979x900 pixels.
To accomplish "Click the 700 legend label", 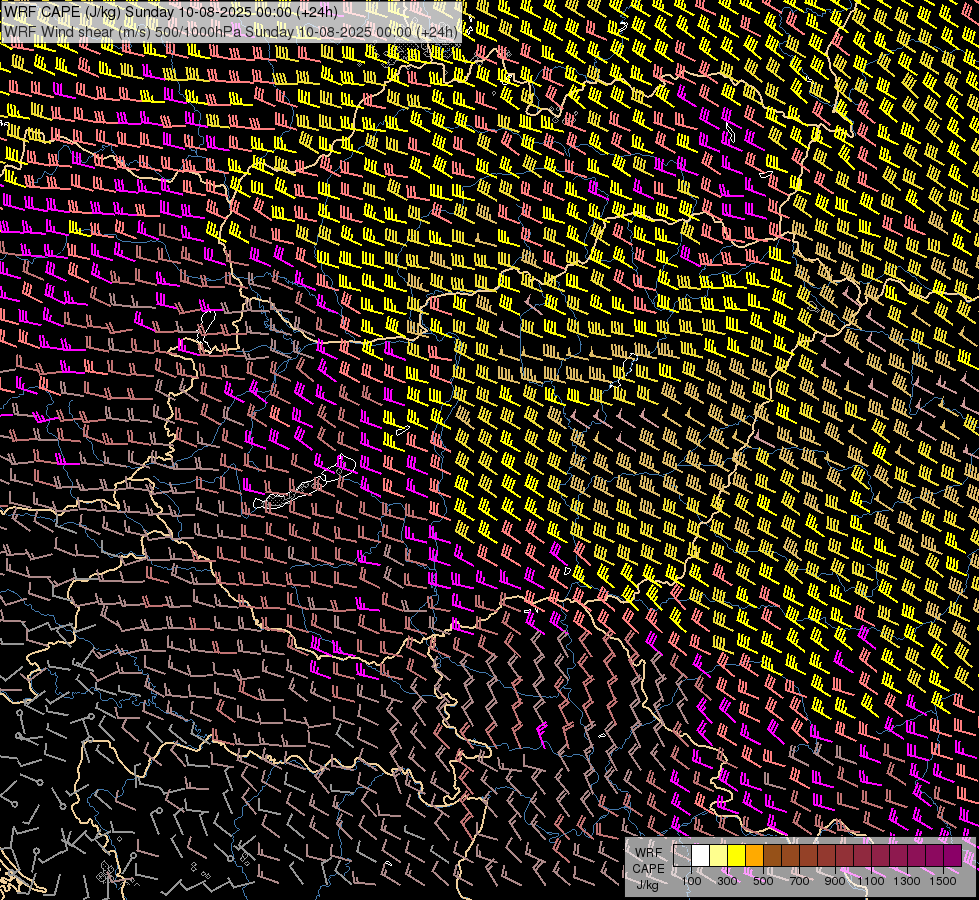I will [x=799, y=881].
